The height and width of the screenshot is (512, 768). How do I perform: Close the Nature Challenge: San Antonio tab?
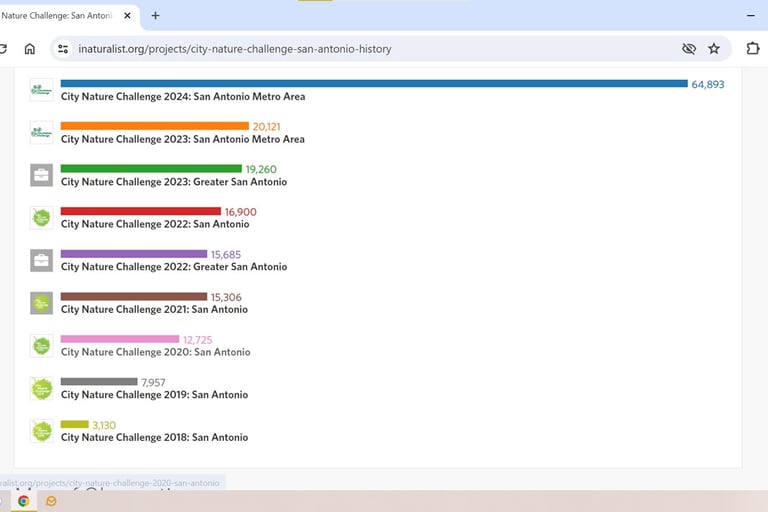click(127, 16)
